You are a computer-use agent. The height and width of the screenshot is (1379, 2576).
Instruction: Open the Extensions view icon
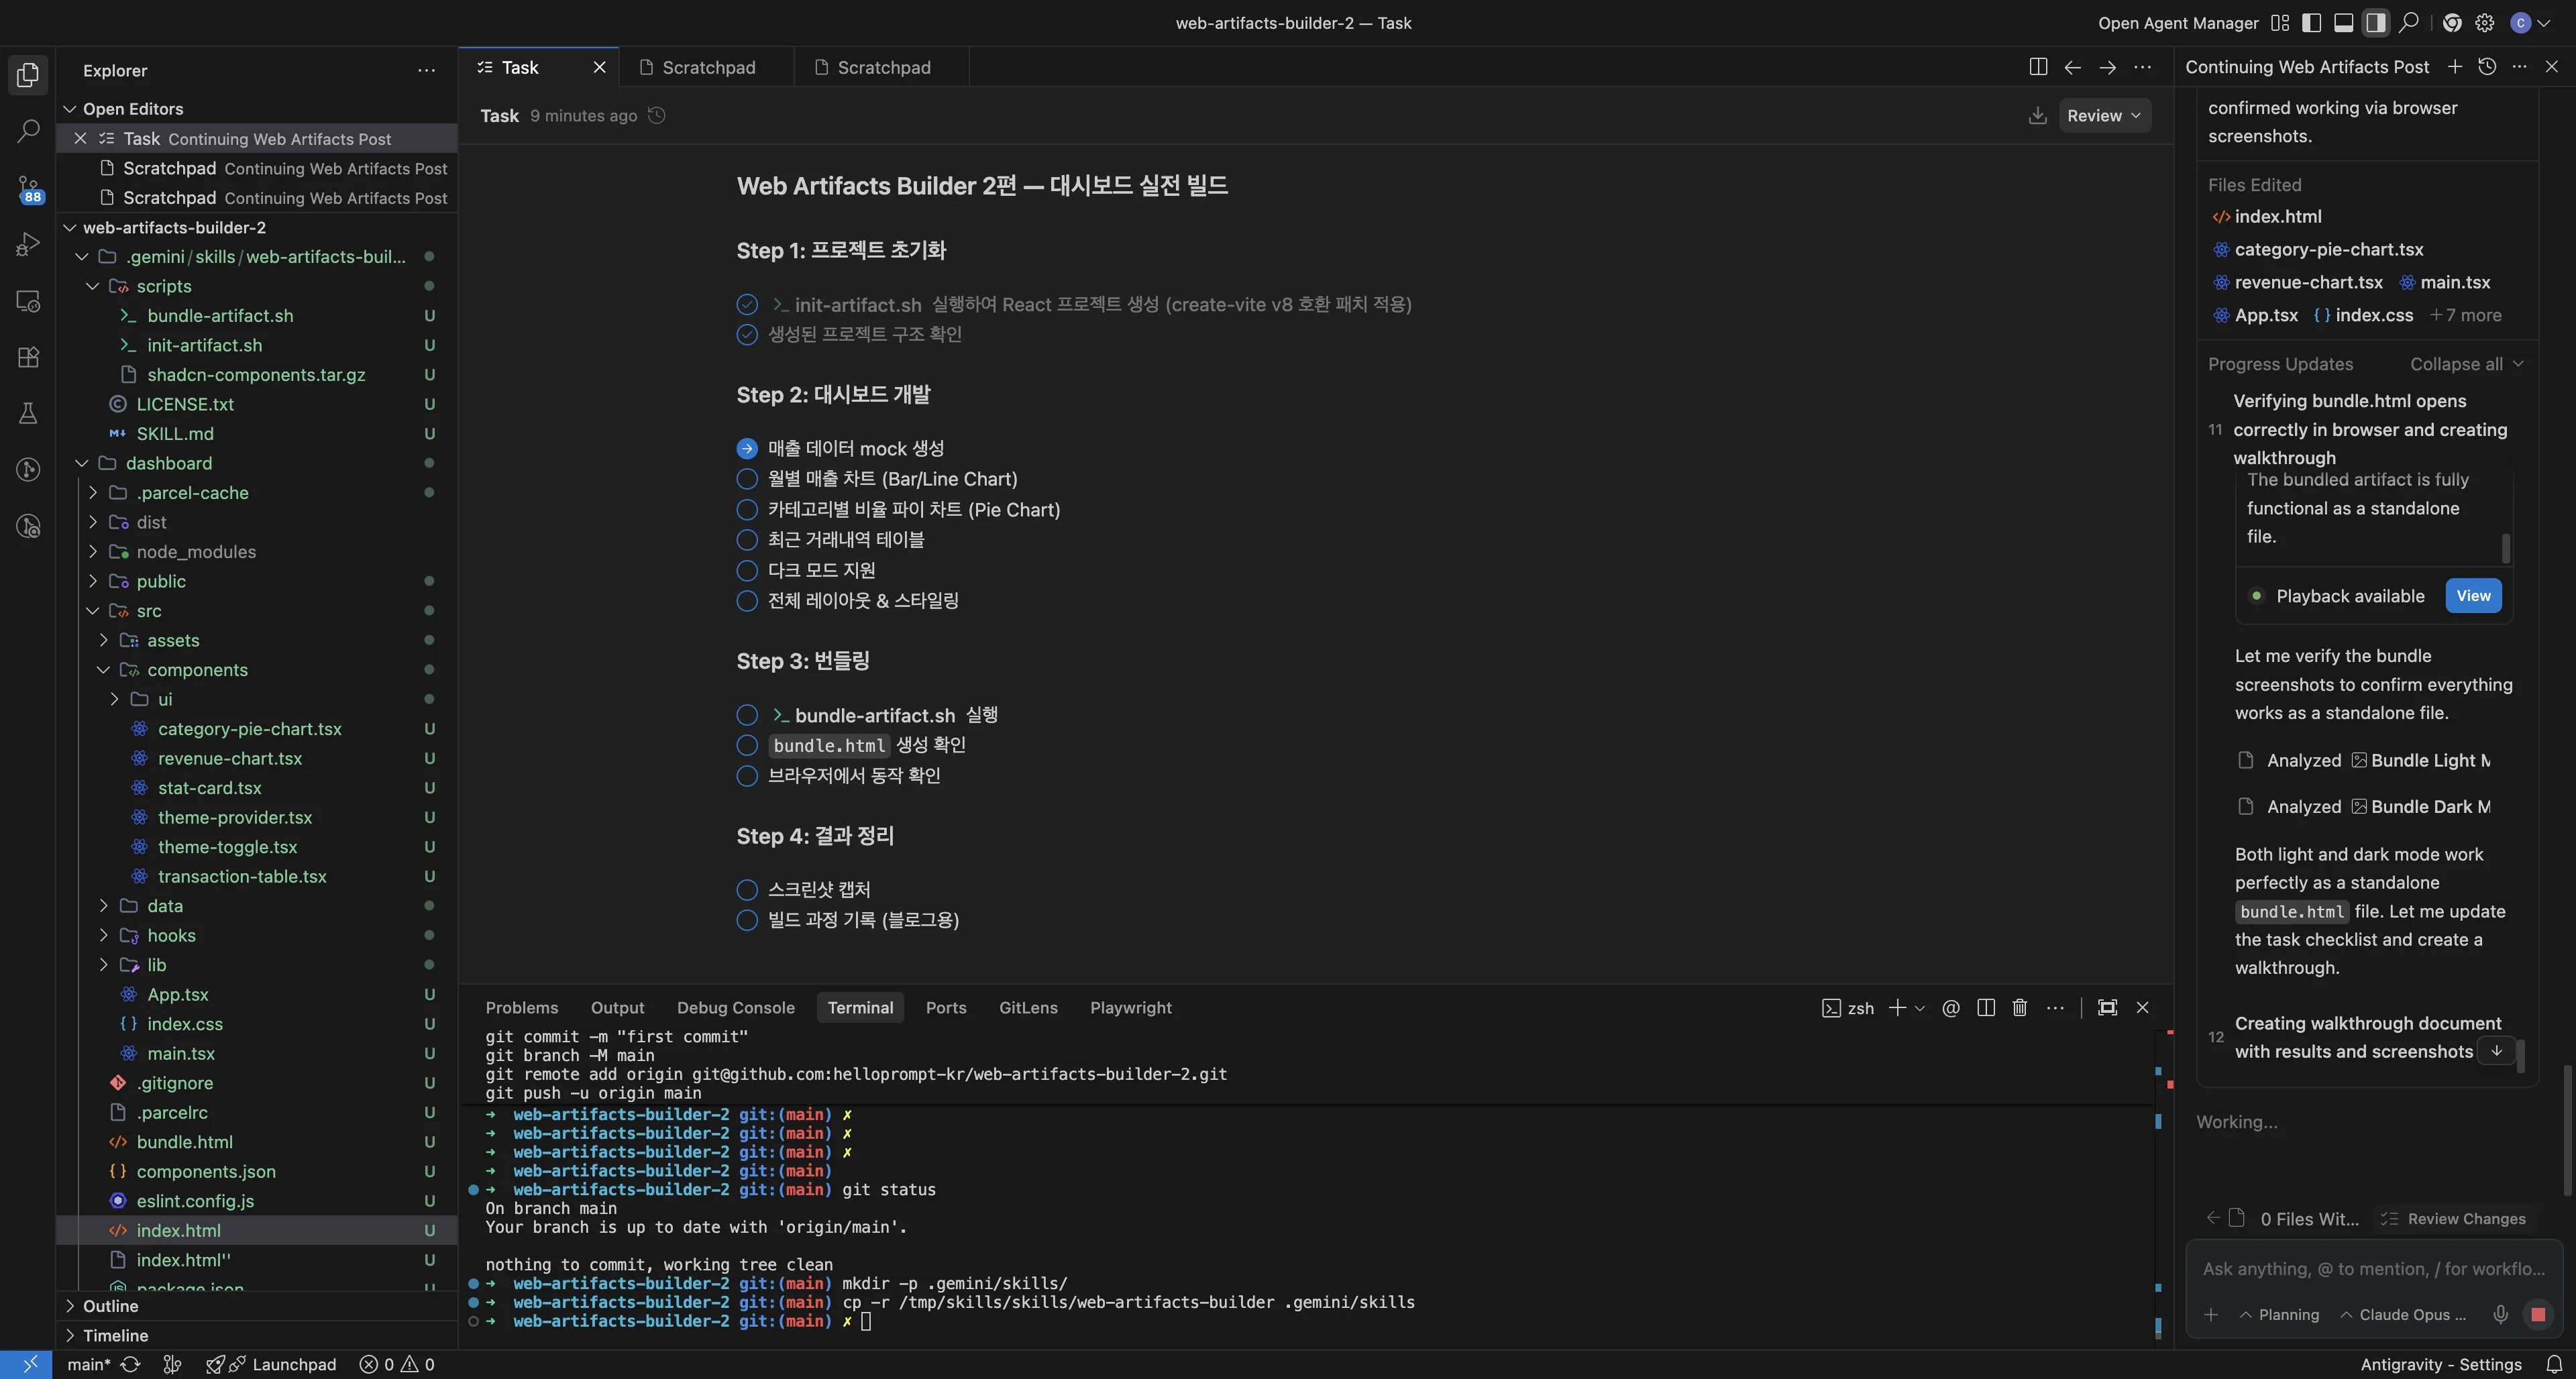(28, 357)
